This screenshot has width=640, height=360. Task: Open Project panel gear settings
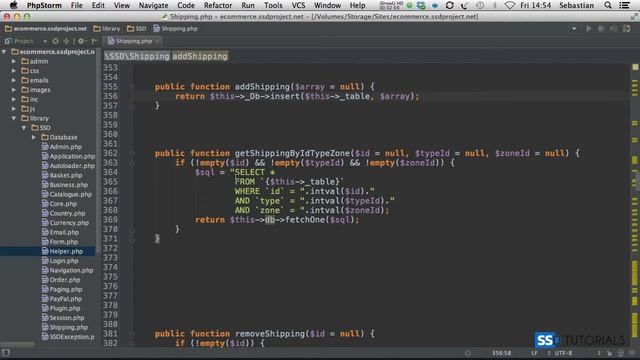(81, 41)
